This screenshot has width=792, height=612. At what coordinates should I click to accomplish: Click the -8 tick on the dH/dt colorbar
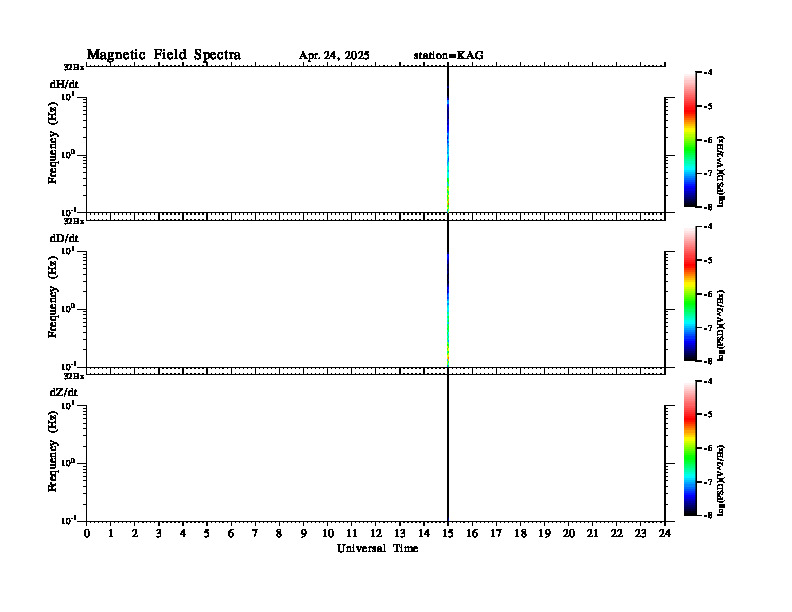708,207
